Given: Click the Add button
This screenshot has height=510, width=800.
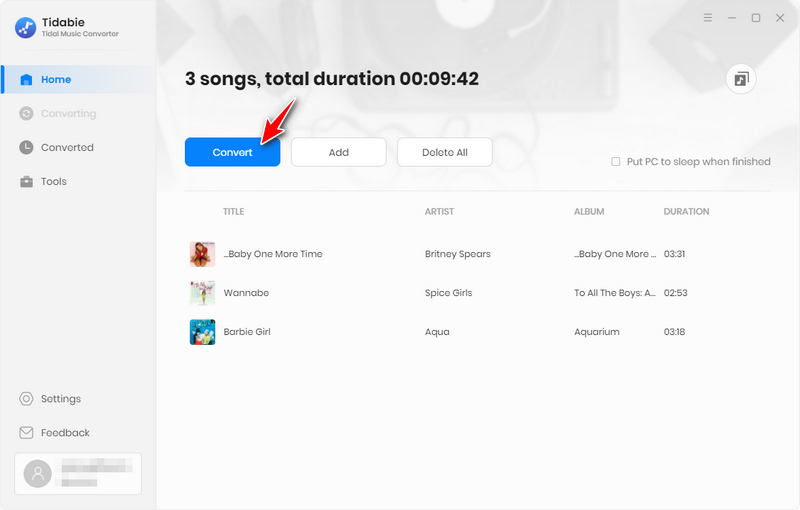Looking at the screenshot, I should coord(338,152).
